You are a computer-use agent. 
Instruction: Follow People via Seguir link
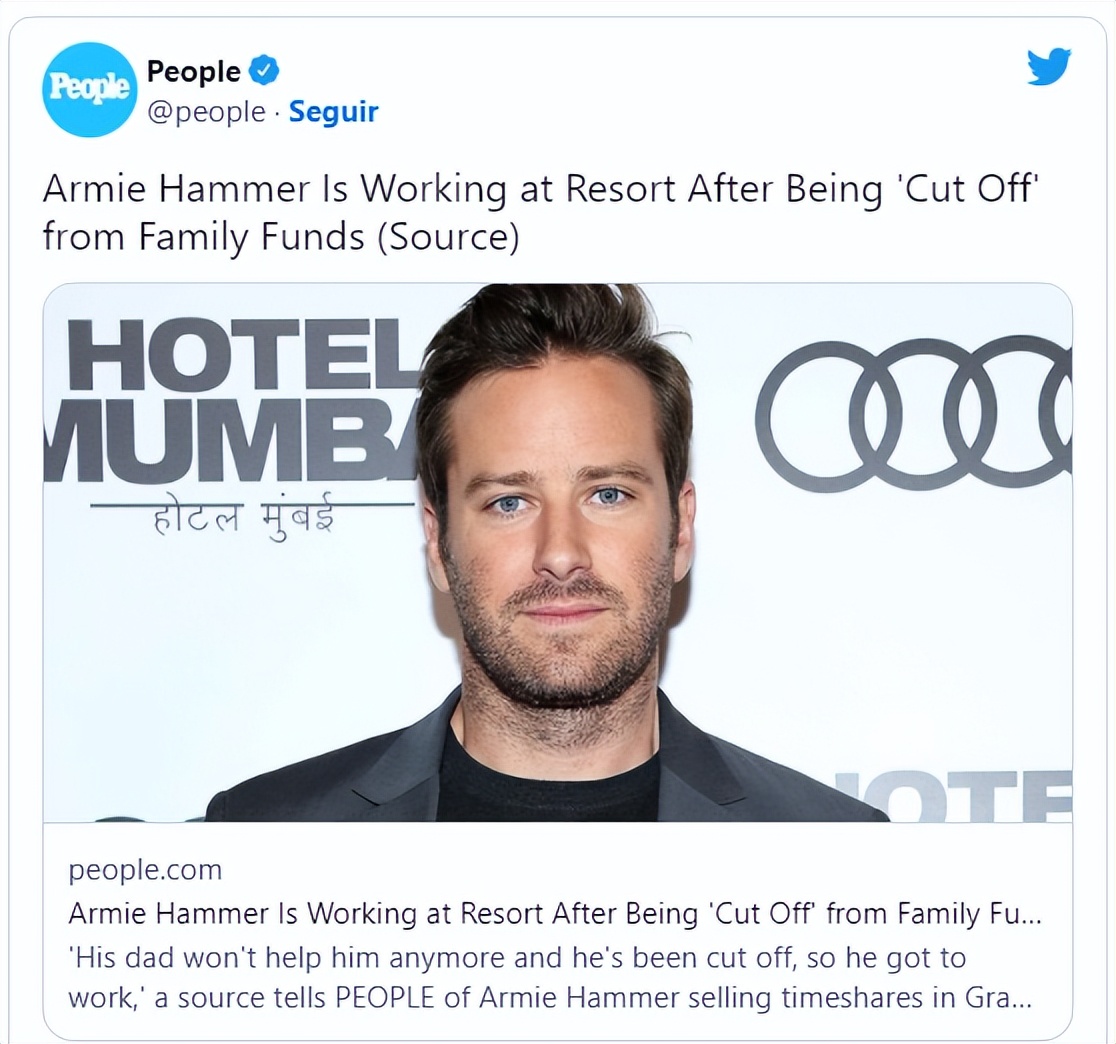(x=333, y=112)
